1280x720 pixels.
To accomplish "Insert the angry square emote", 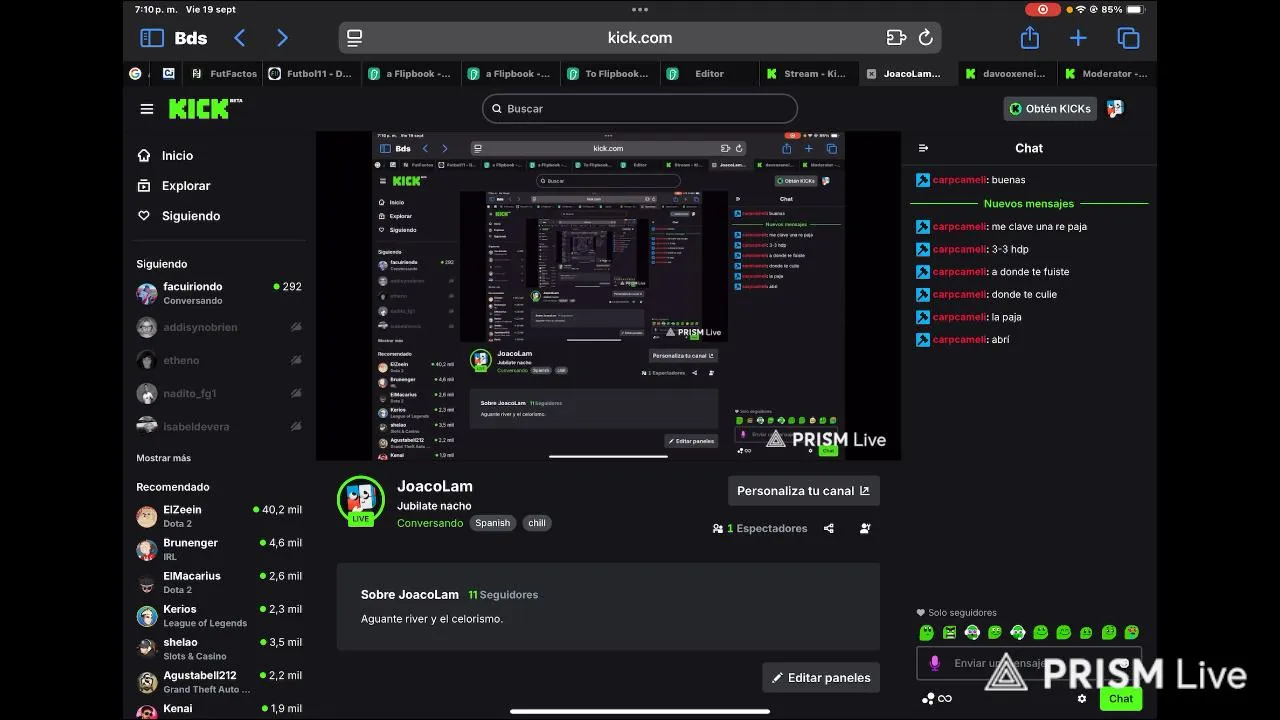I will click(x=949, y=632).
